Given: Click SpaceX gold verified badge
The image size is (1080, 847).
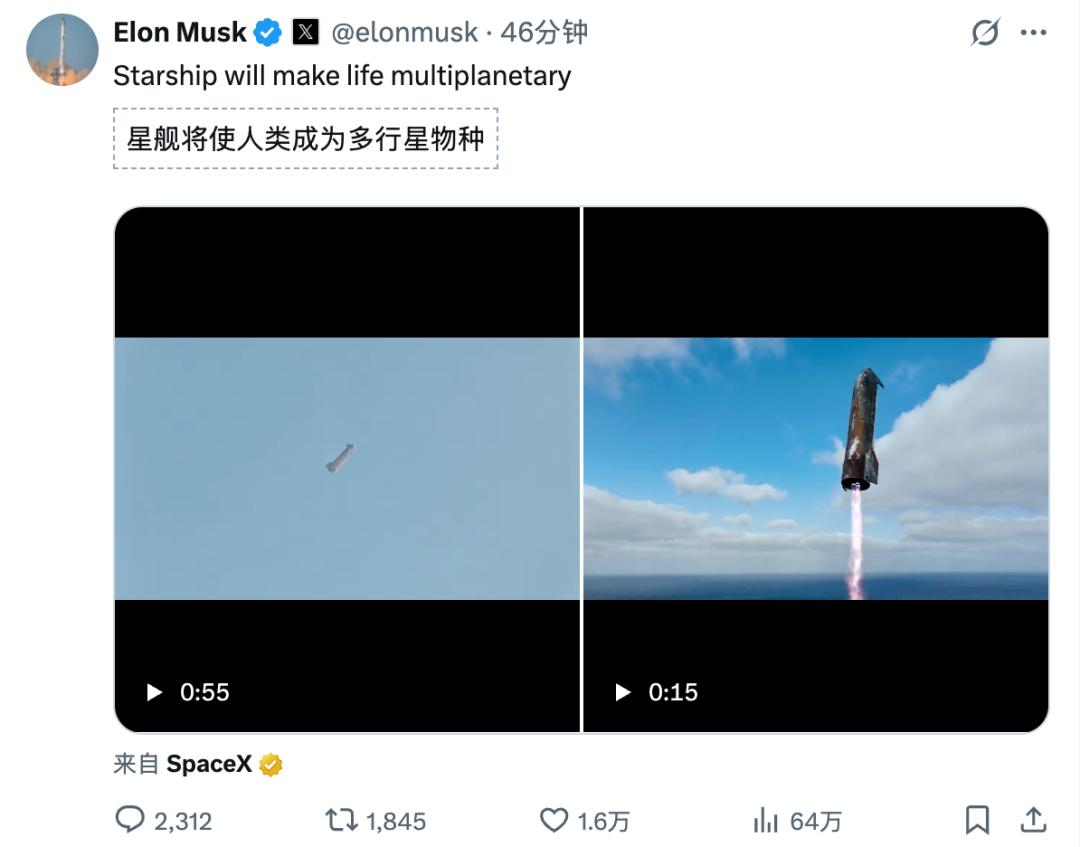Looking at the screenshot, I should pos(271,765).
